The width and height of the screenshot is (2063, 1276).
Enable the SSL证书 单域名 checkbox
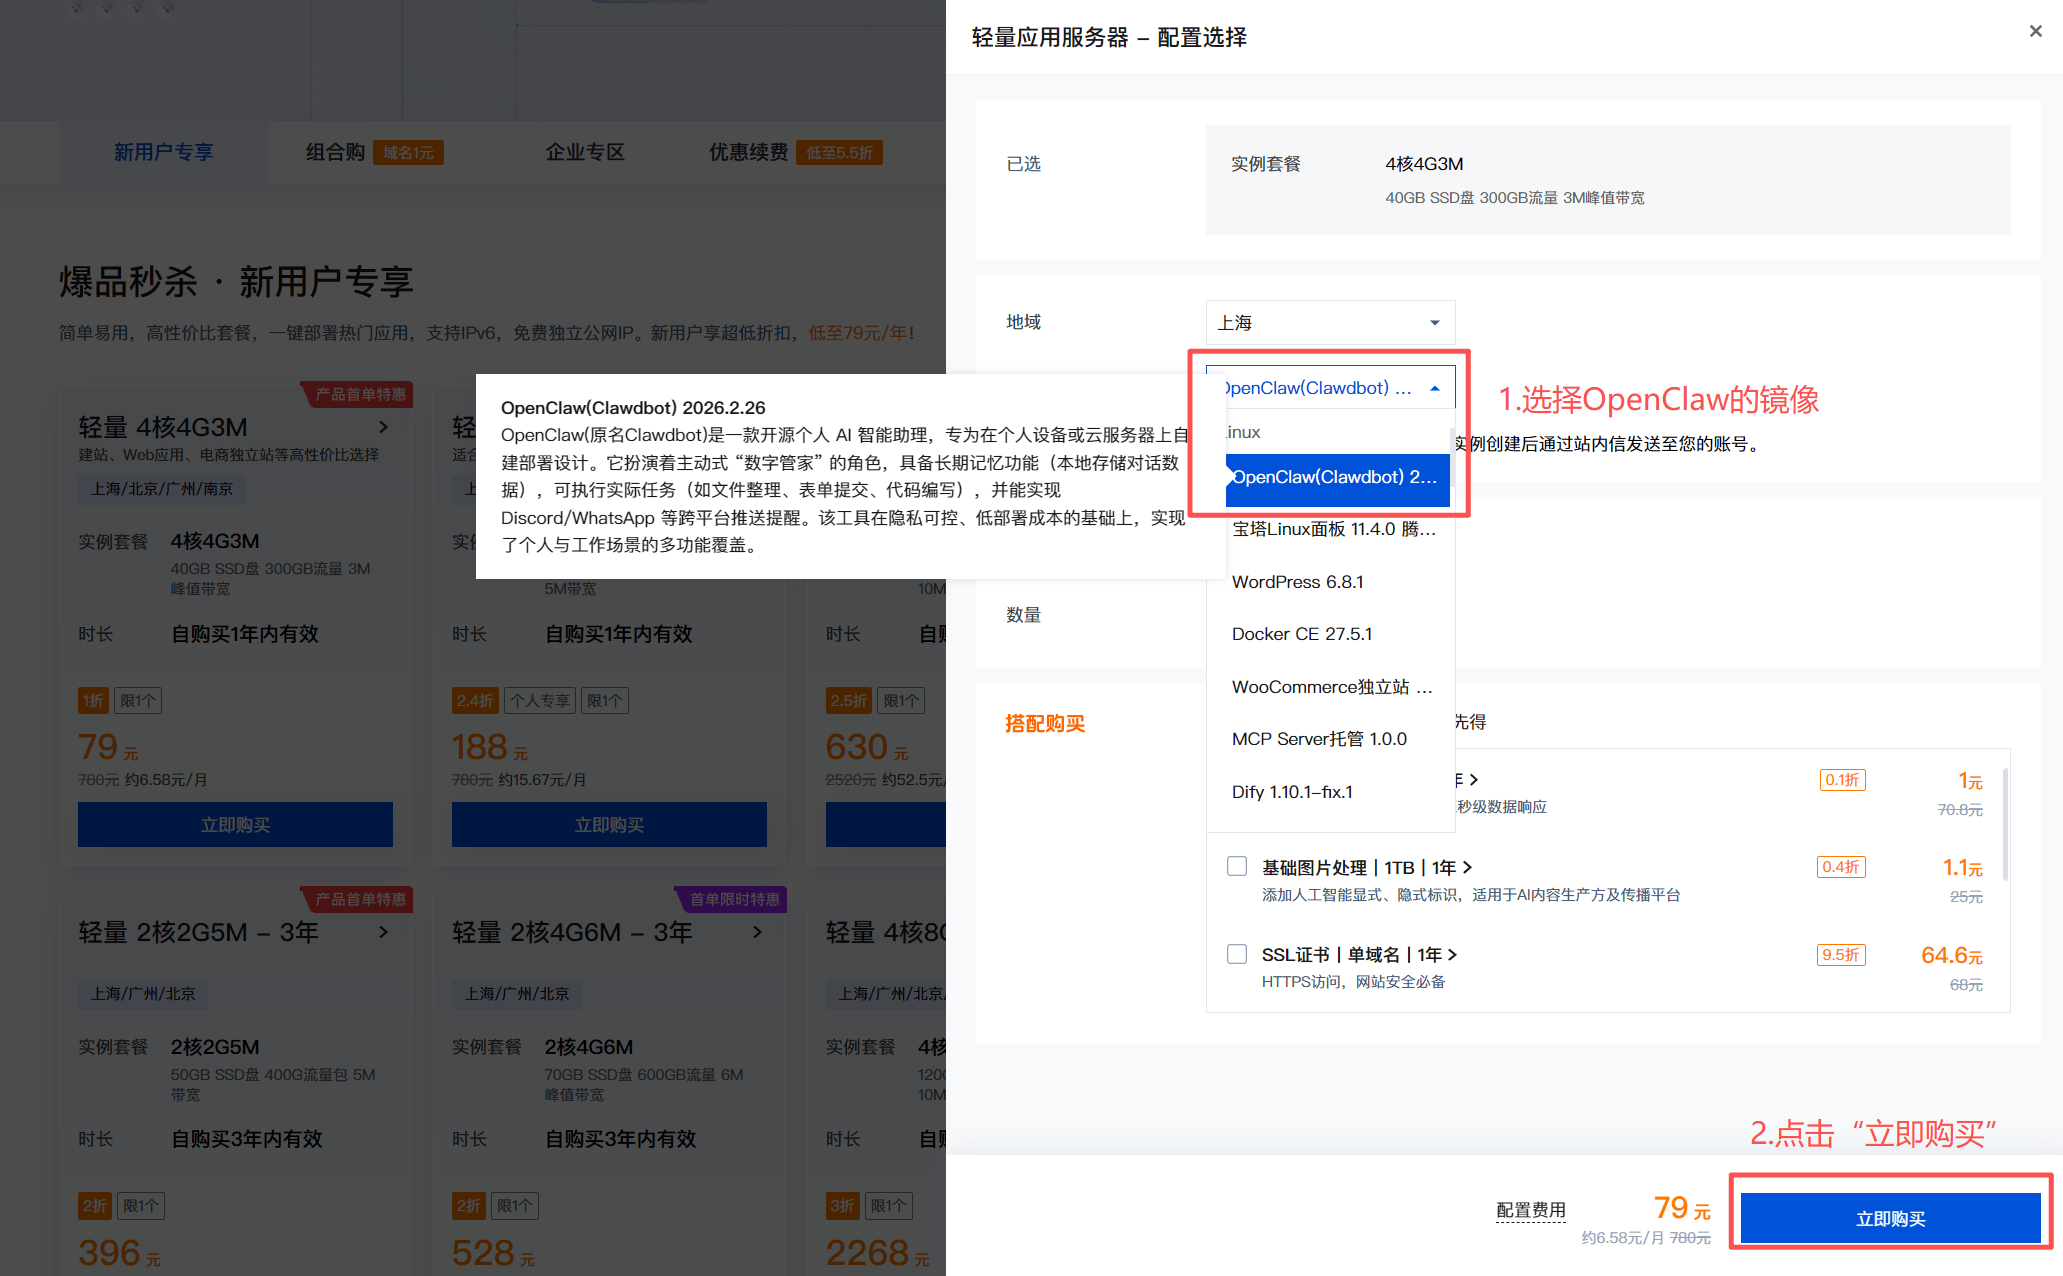tap(1237, 953)
